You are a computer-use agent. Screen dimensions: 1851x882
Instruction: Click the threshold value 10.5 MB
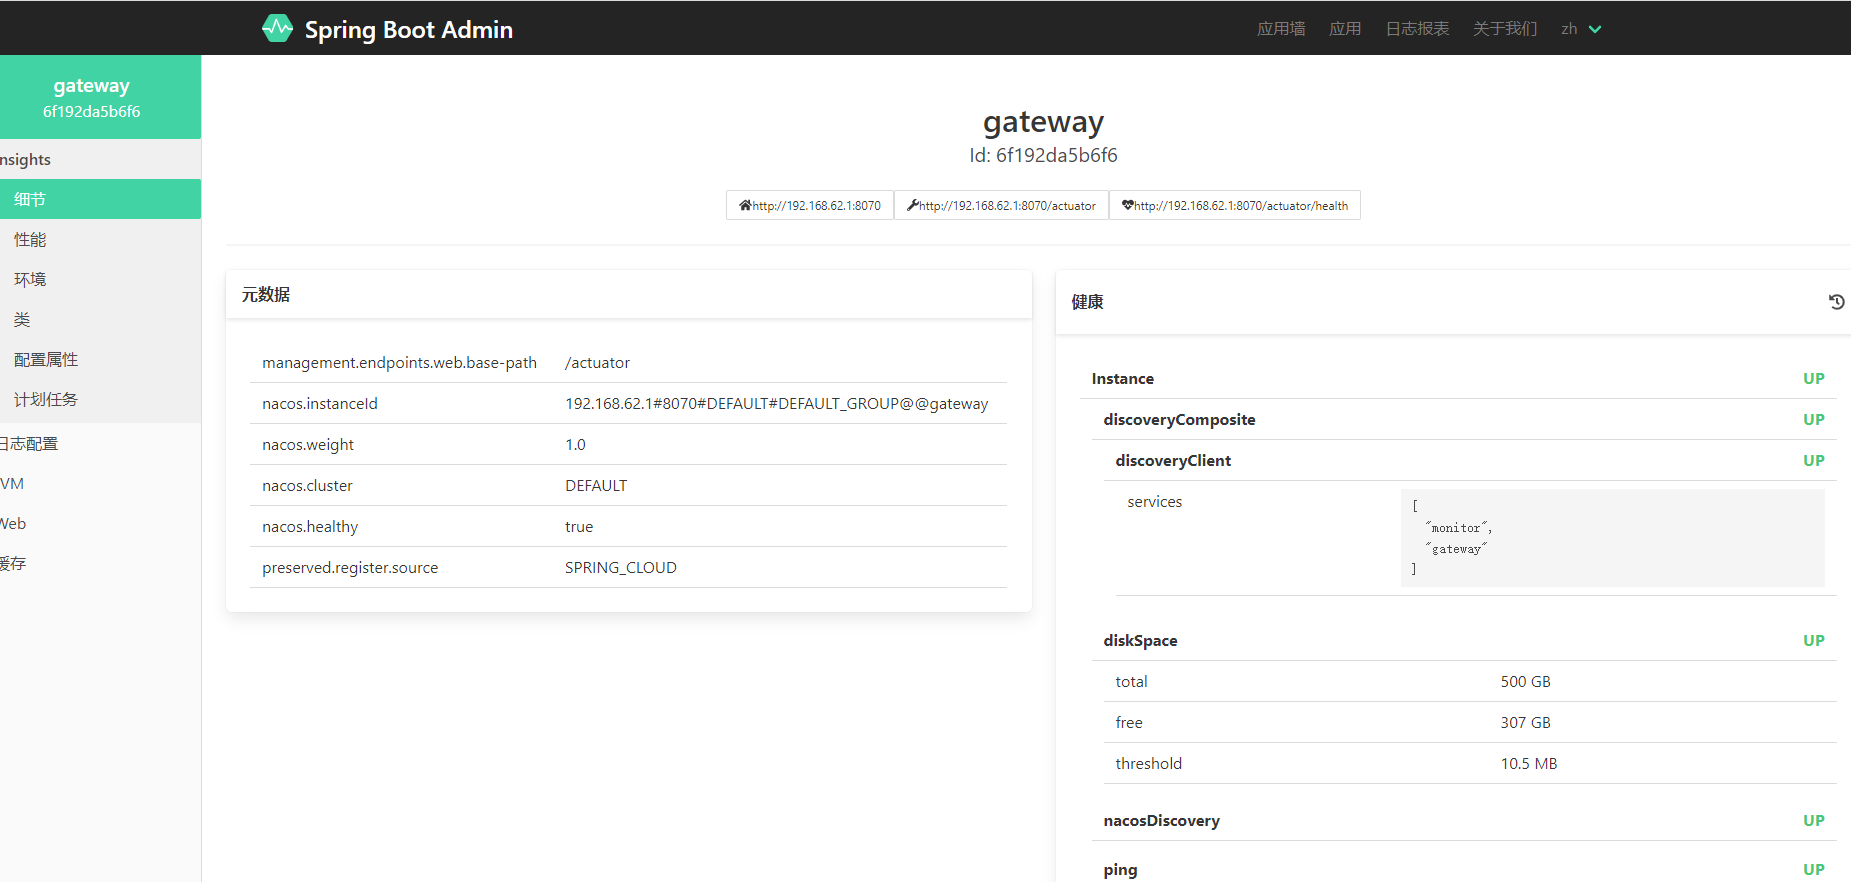[x=1528, y=763]
